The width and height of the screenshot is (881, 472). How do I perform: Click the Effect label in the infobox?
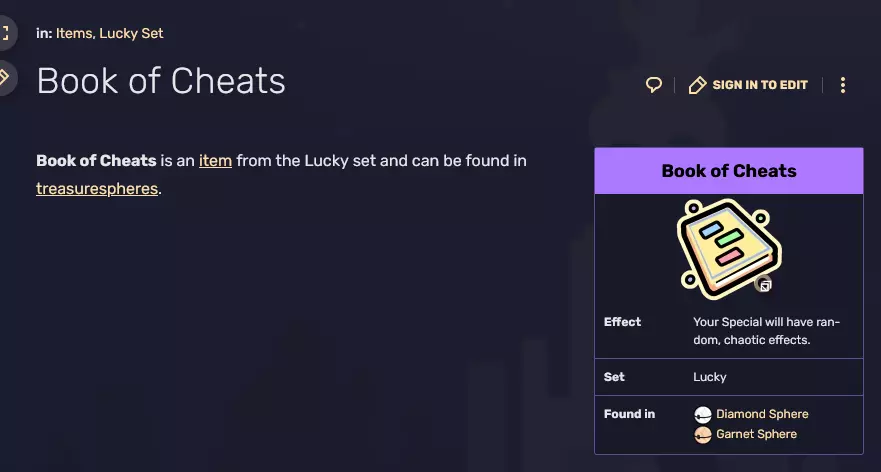point(622,322)
